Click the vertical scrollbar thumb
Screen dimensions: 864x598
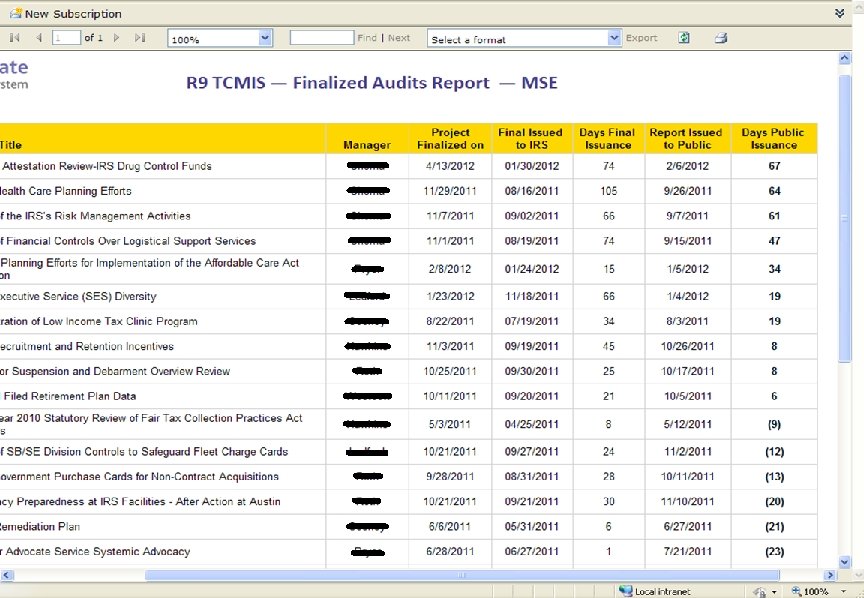click(844, 218)
